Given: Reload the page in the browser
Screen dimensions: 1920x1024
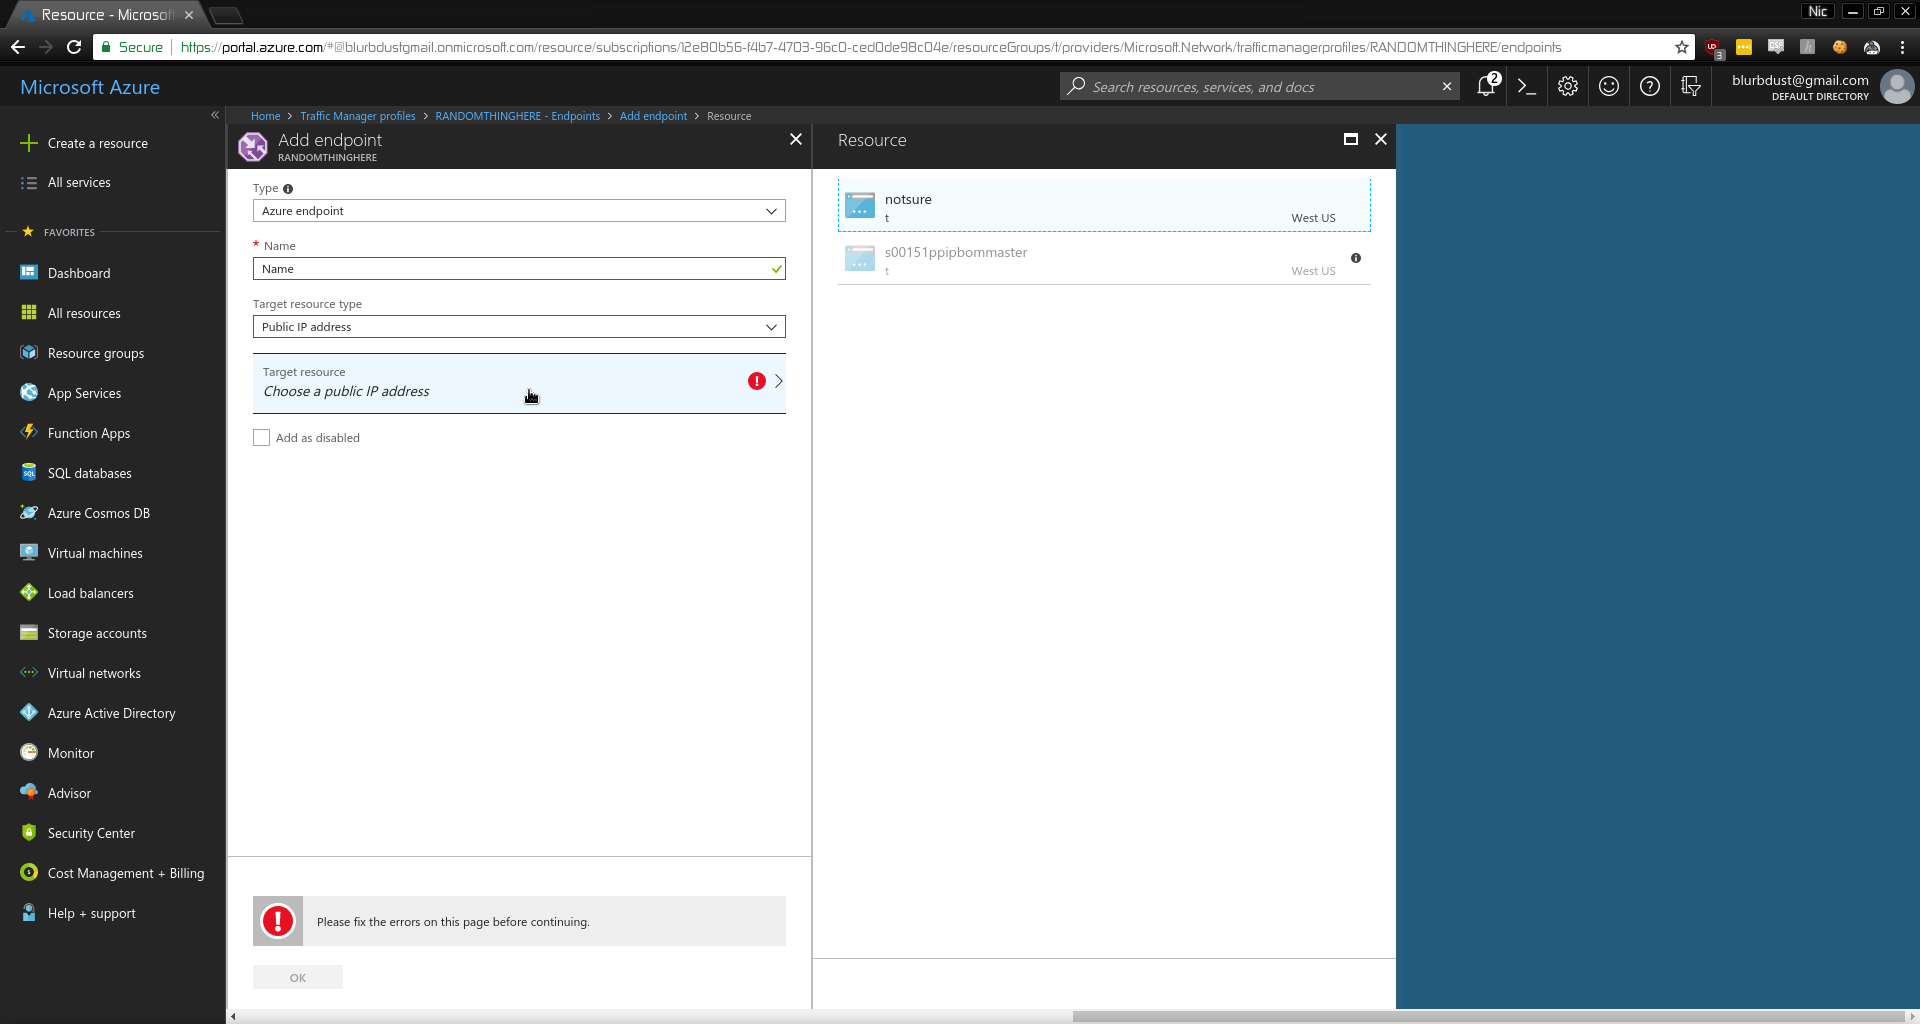Looking at the screenshot, I should point(74,47).
